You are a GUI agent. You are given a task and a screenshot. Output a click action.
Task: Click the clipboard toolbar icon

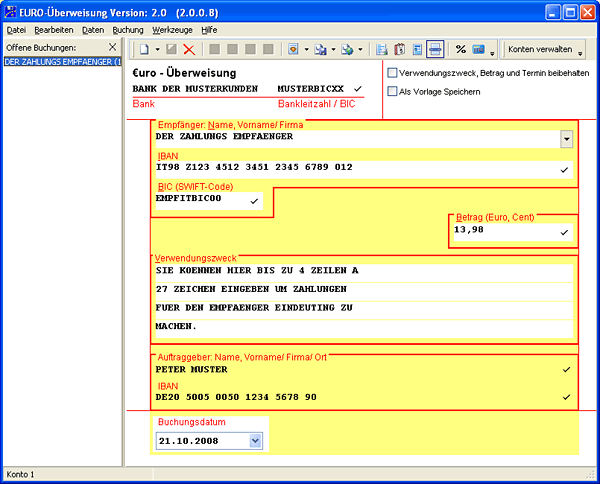pyautogui.click(x=399, y=49)
